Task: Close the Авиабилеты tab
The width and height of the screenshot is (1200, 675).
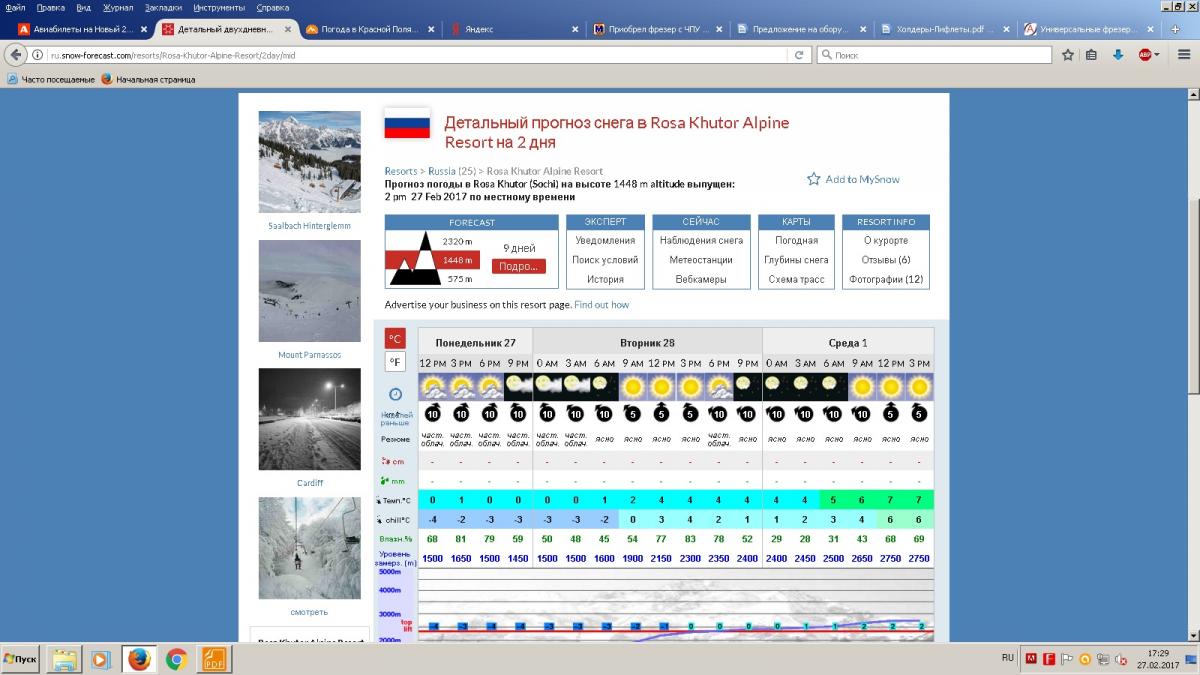Action: [144, 29]
